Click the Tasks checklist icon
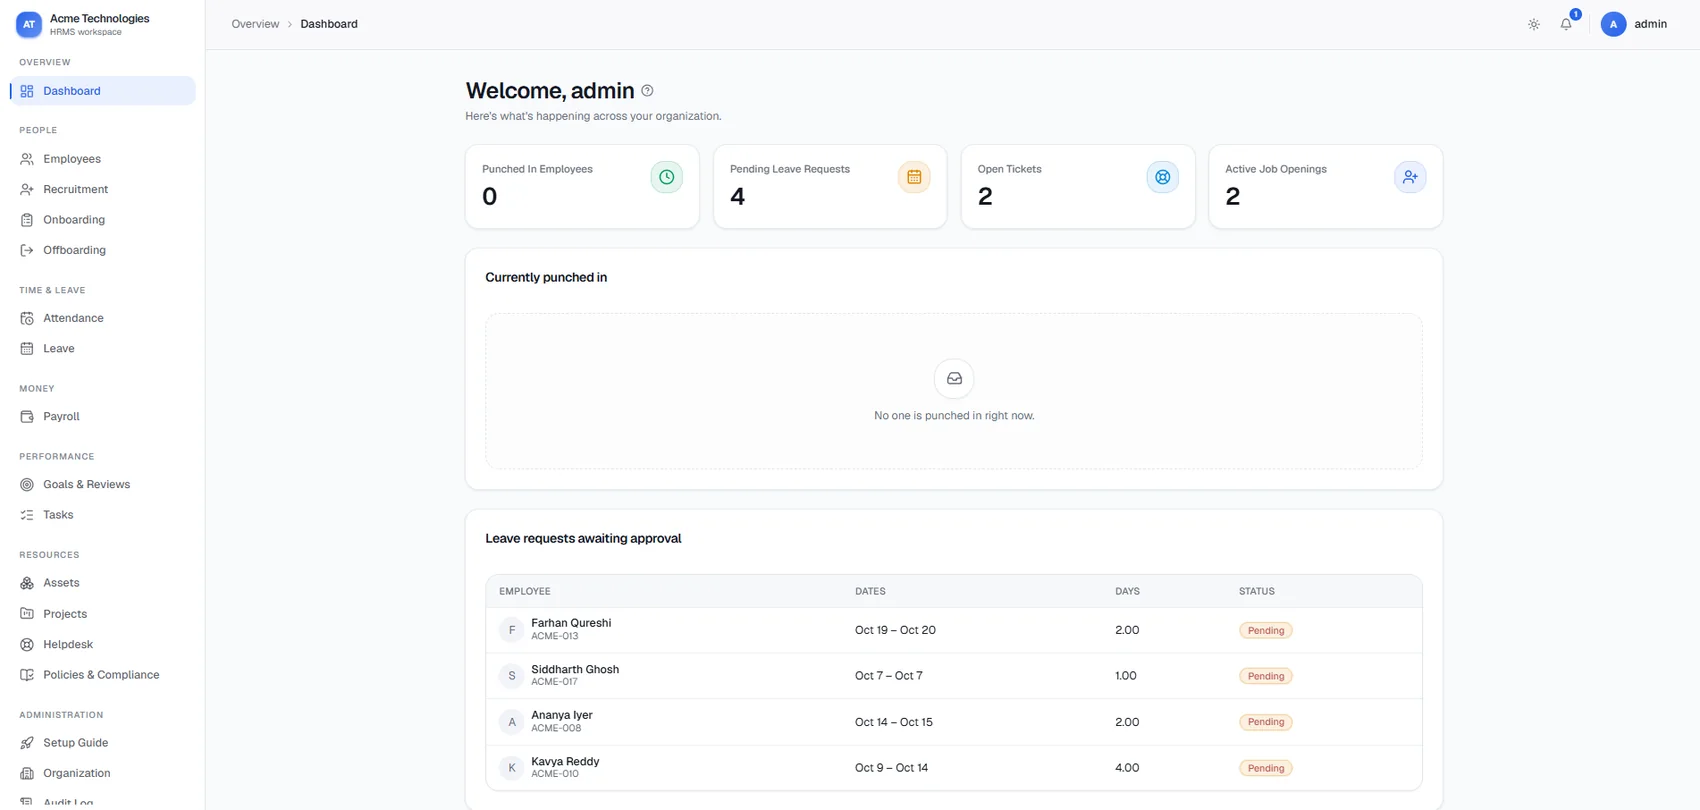The image size is (1700, 810). [27, 515]
